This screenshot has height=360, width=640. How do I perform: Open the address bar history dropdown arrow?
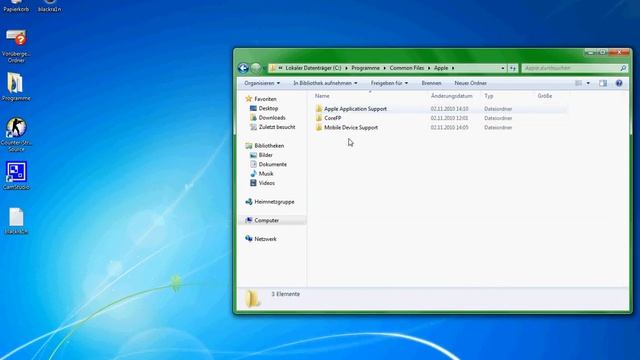pyautogui.click(x=502, y=68)
